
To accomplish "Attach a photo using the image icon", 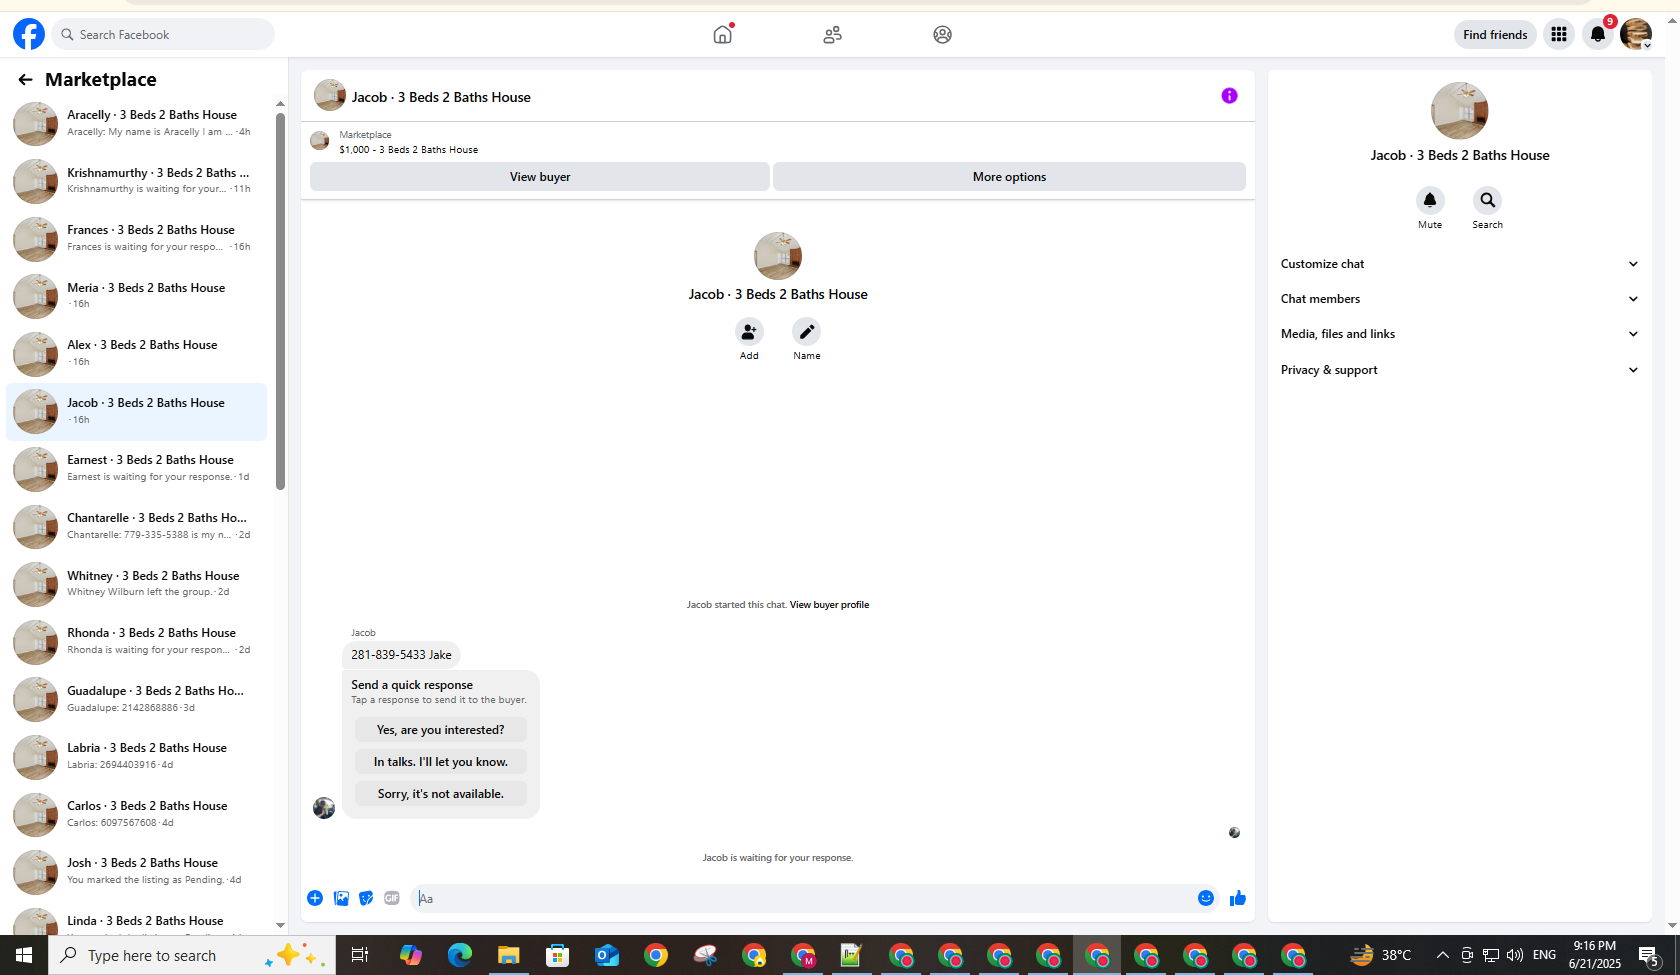I will click(341, 898).
